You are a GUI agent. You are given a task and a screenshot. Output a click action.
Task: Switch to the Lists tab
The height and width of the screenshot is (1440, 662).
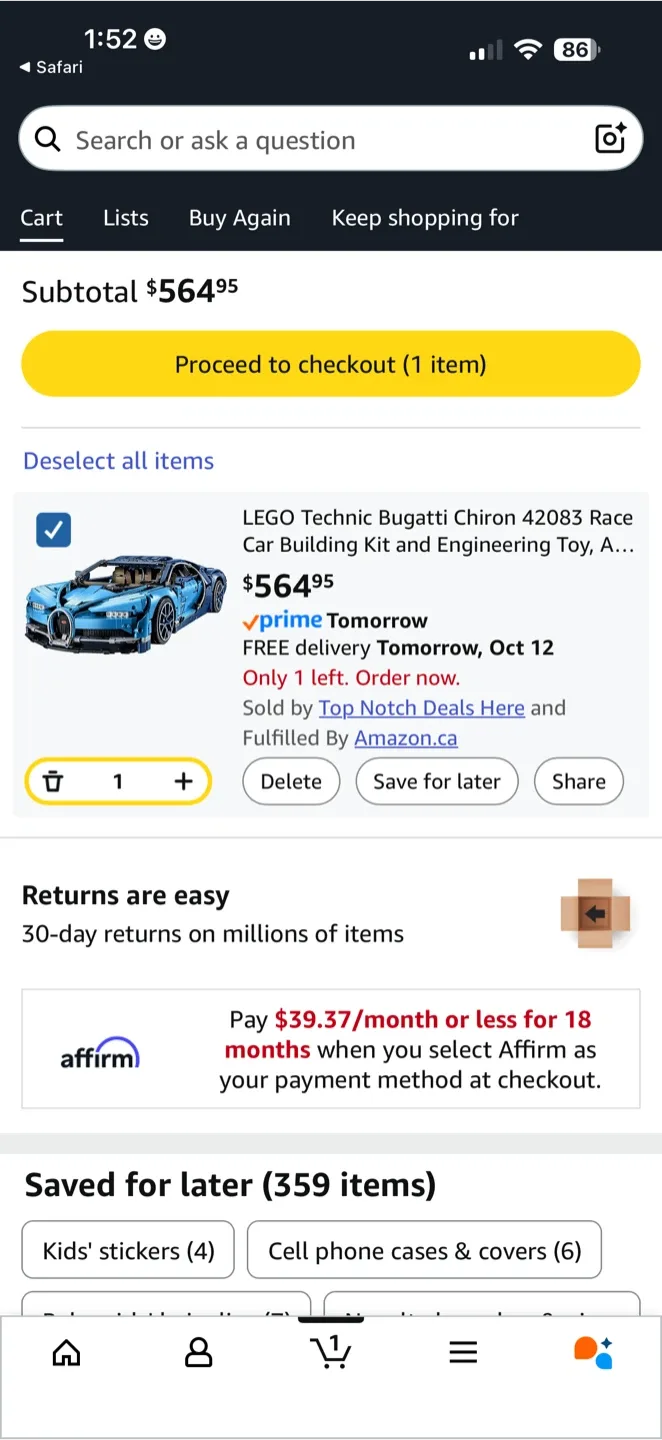pyautogui.click(x=125, y=218)
